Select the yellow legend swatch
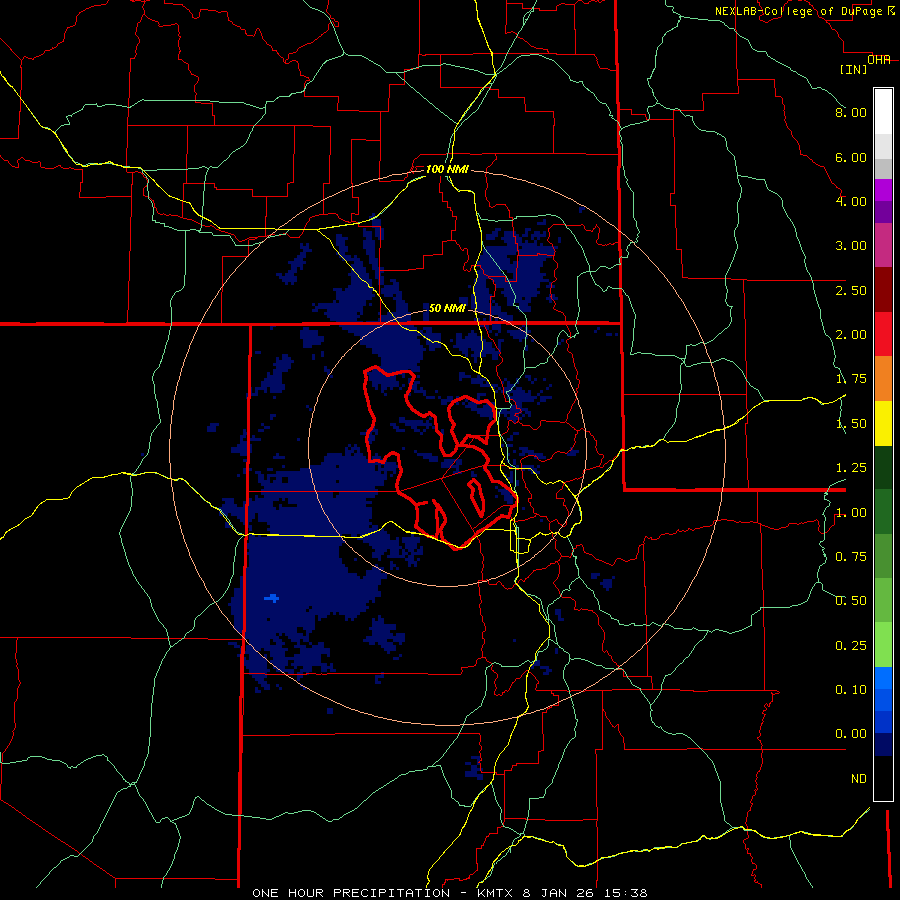The width and height of the screenshot is (900, 900). [883, 423]
